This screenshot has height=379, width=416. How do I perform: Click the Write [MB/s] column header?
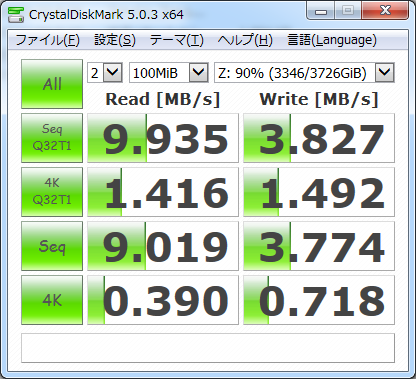319,99
